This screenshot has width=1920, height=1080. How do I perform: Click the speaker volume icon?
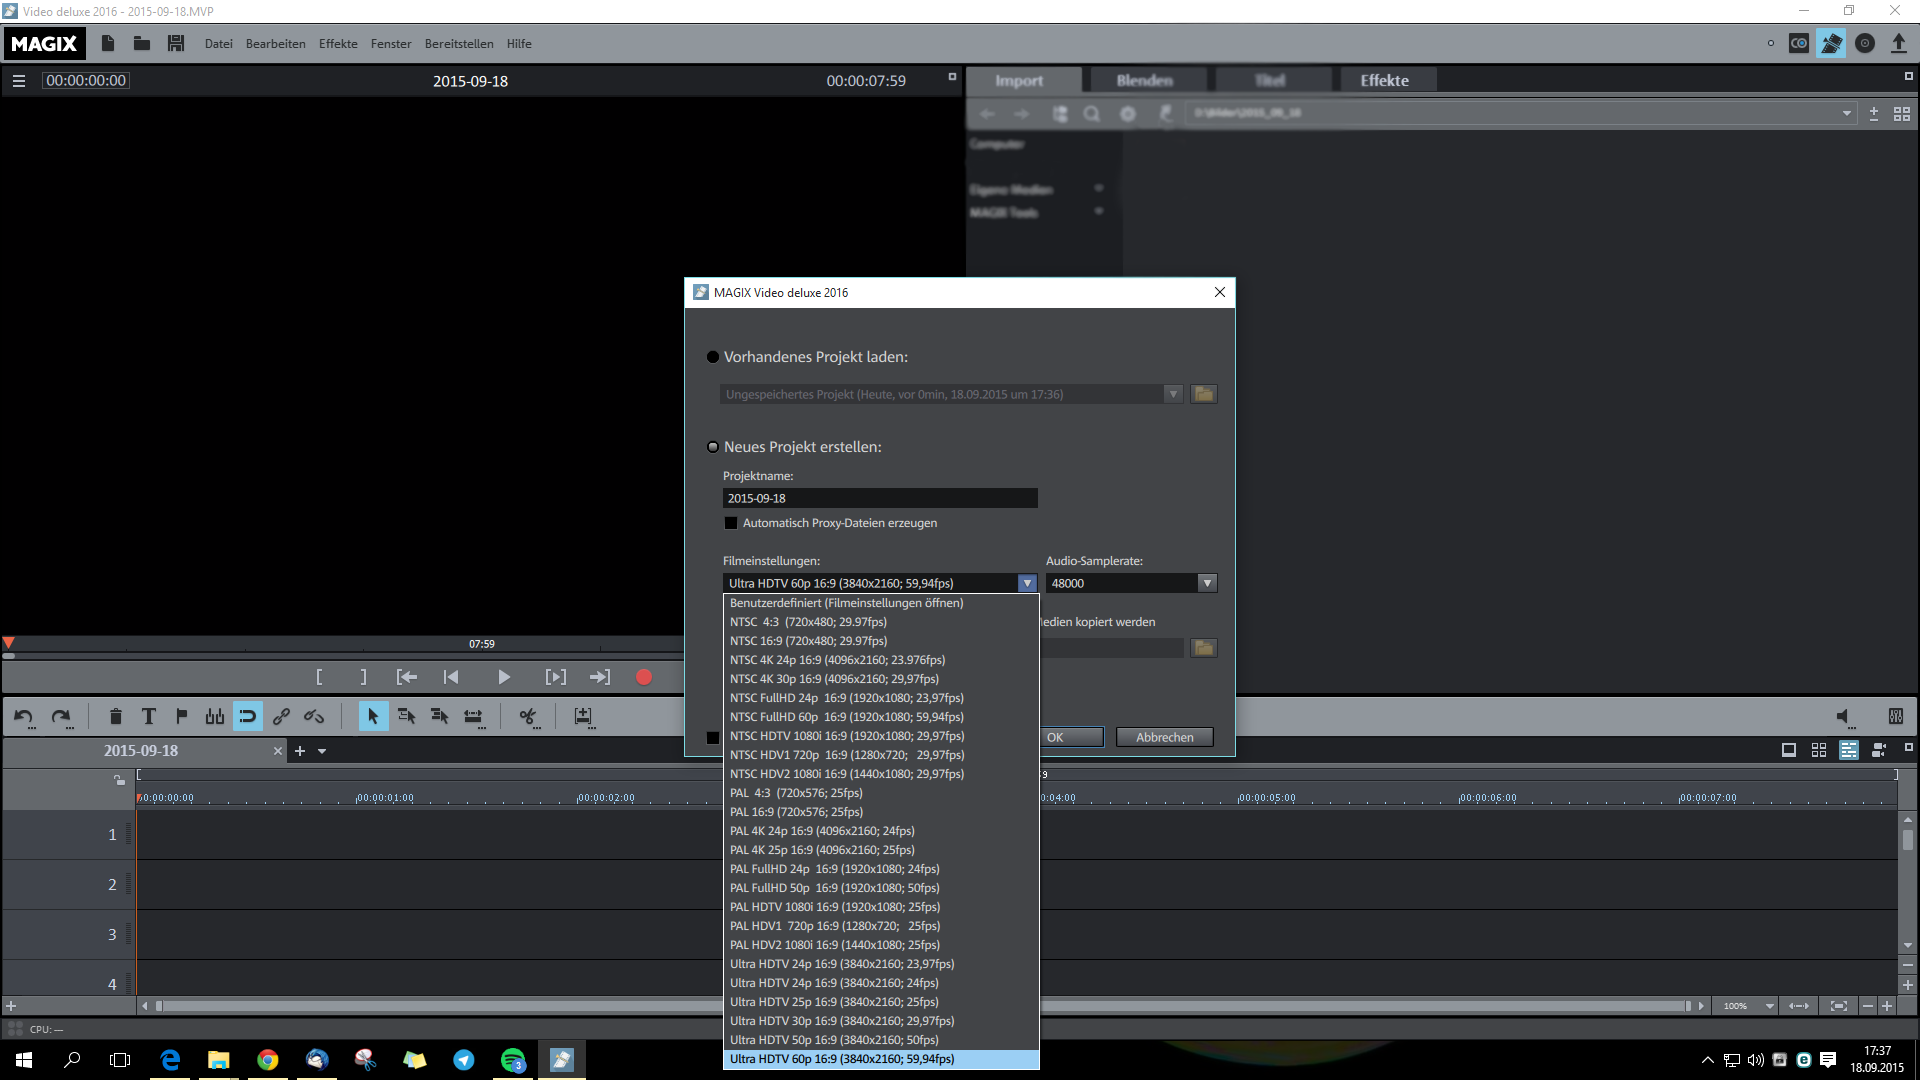[x=1844, y=716]
